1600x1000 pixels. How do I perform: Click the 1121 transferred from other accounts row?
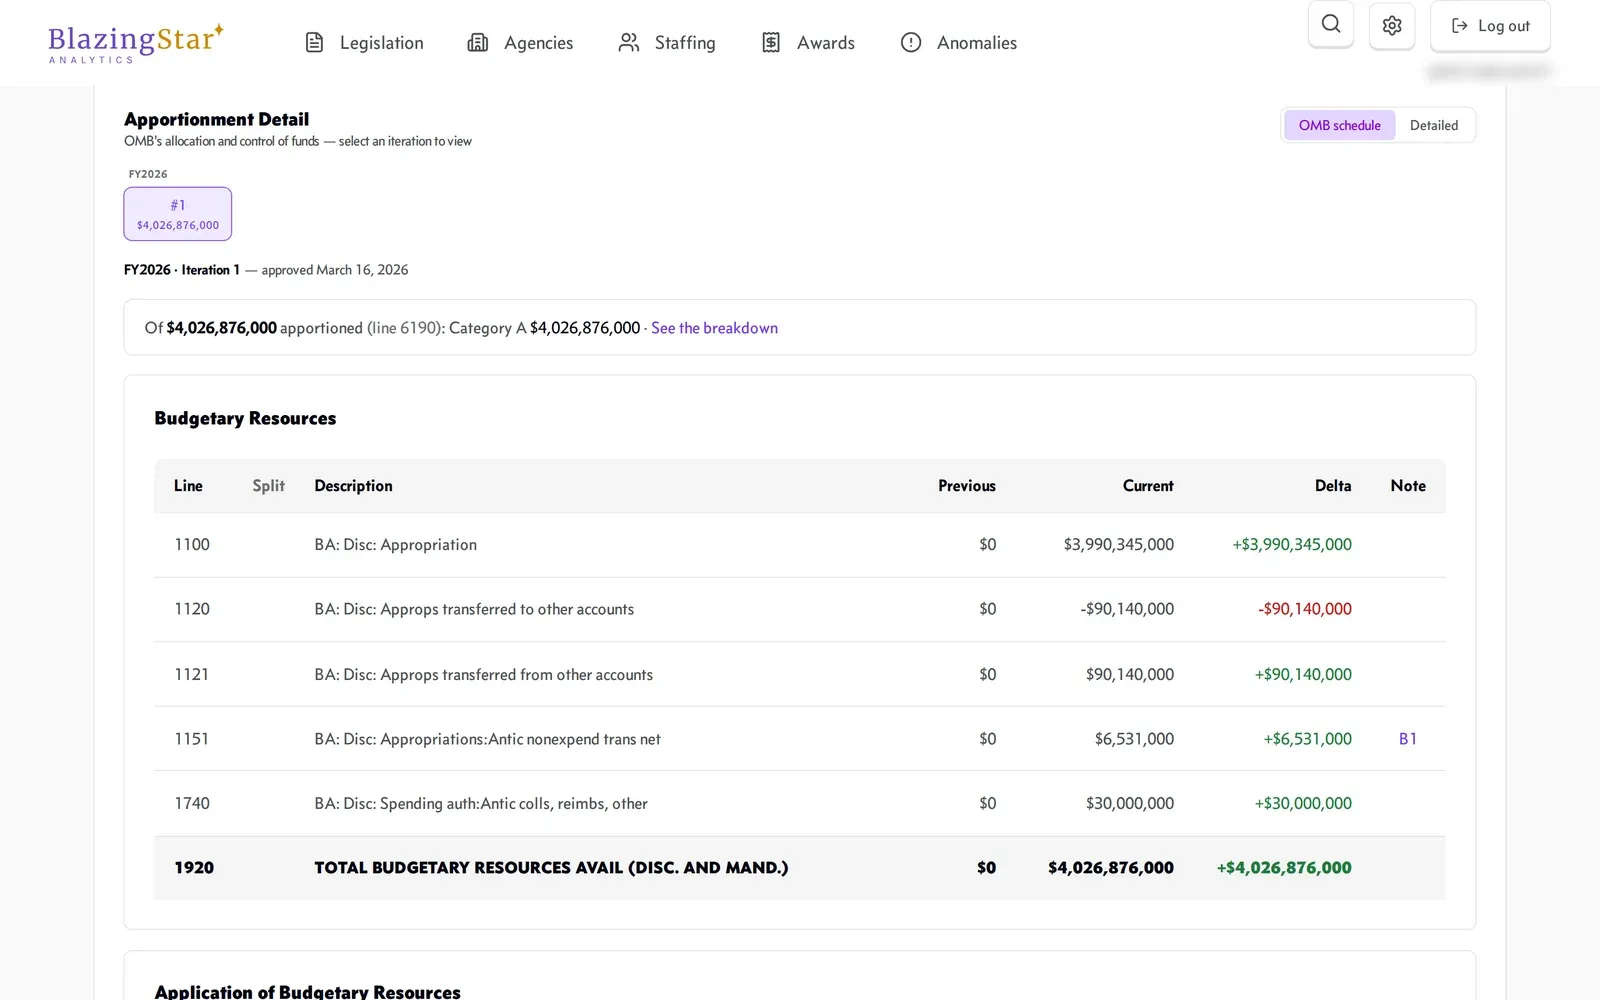(799, 674)
